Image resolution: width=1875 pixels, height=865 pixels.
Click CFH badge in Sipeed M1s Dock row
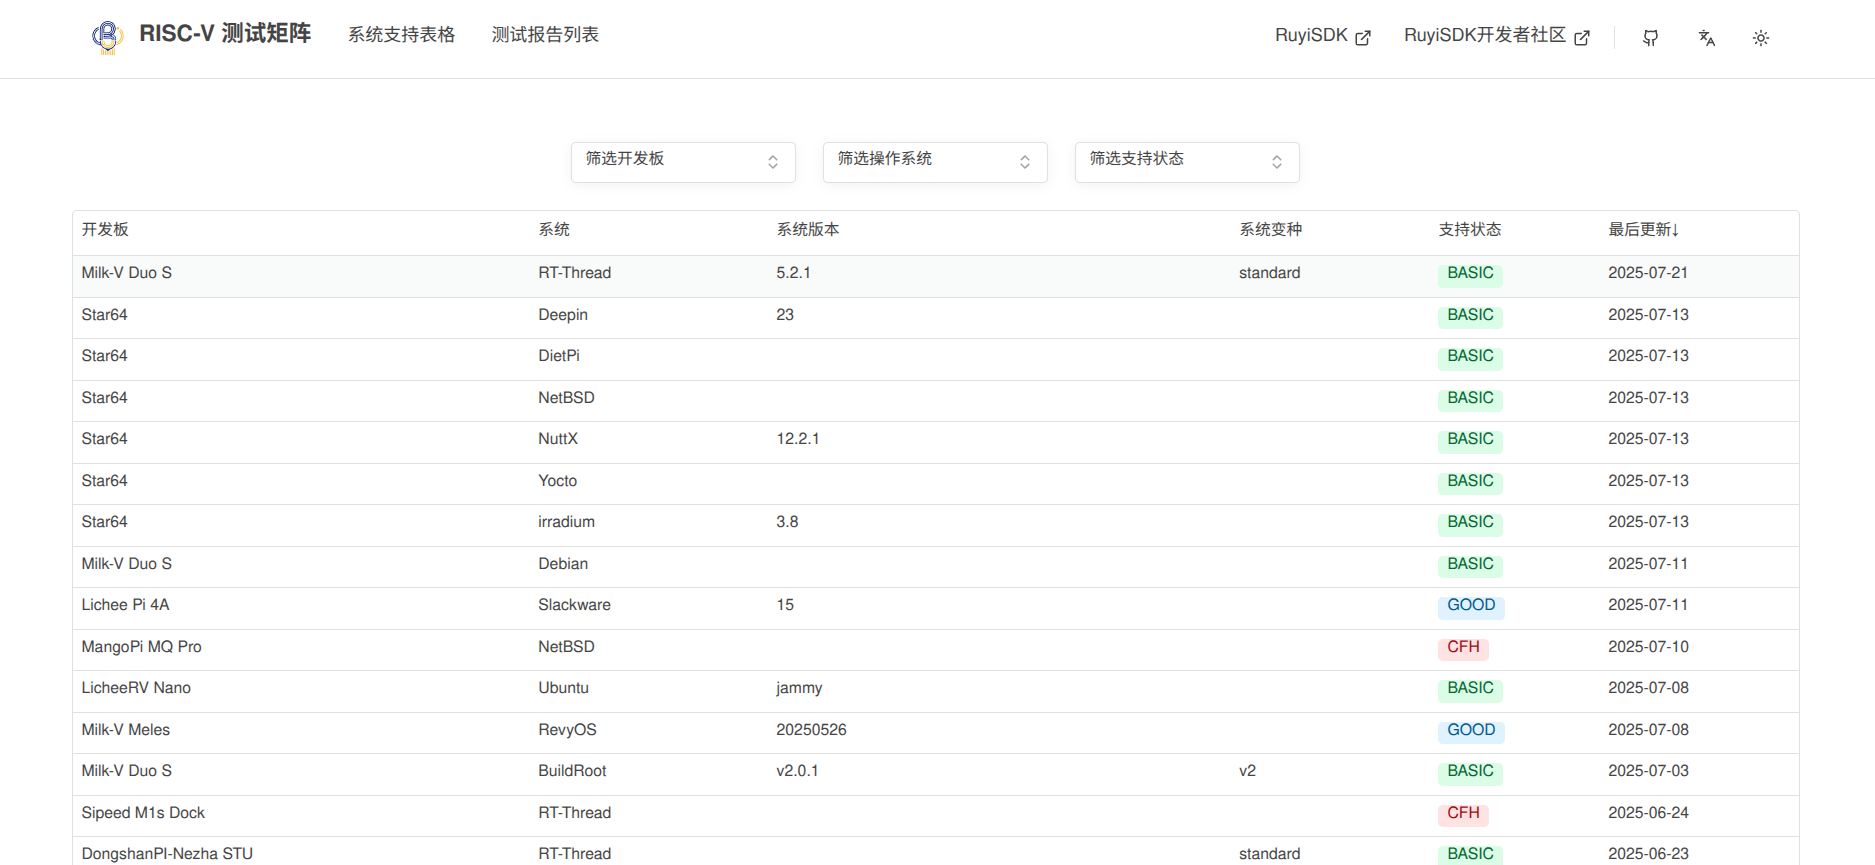(1463, 814)
